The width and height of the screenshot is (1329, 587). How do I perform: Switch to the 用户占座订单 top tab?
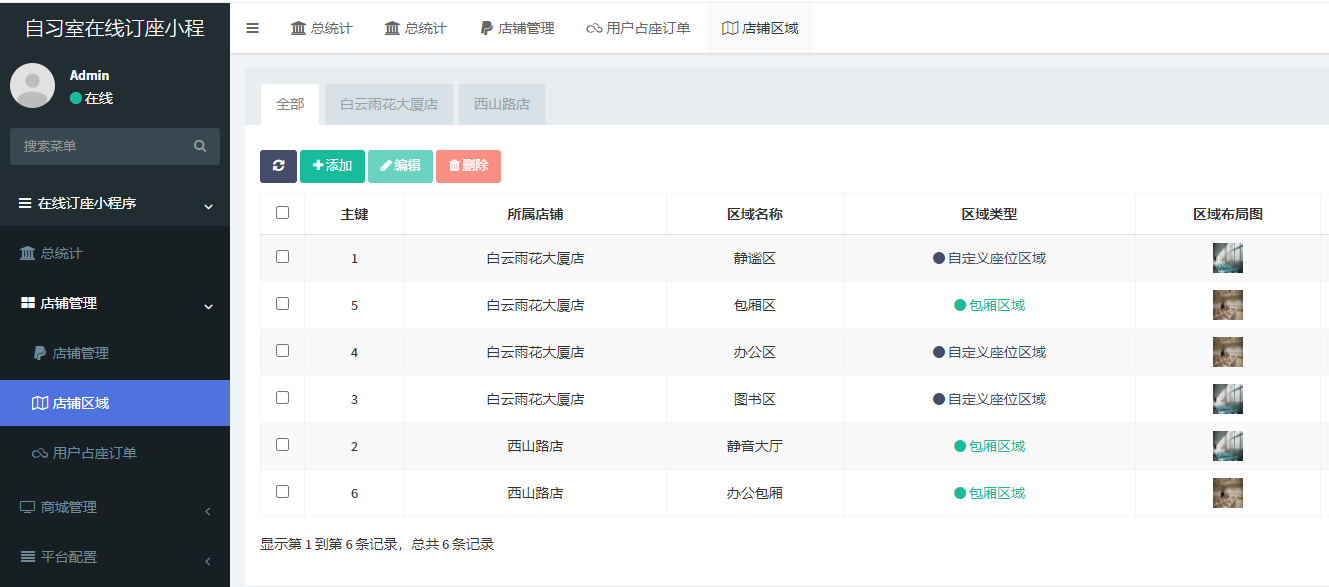[638, 28]
